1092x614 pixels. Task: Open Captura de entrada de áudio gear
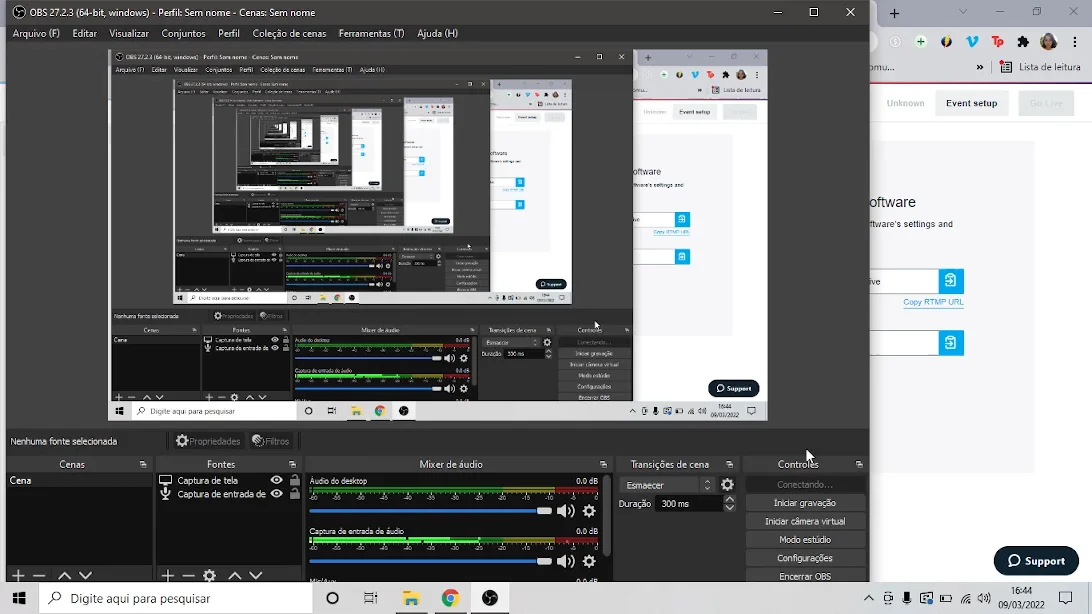coord(589,561)
